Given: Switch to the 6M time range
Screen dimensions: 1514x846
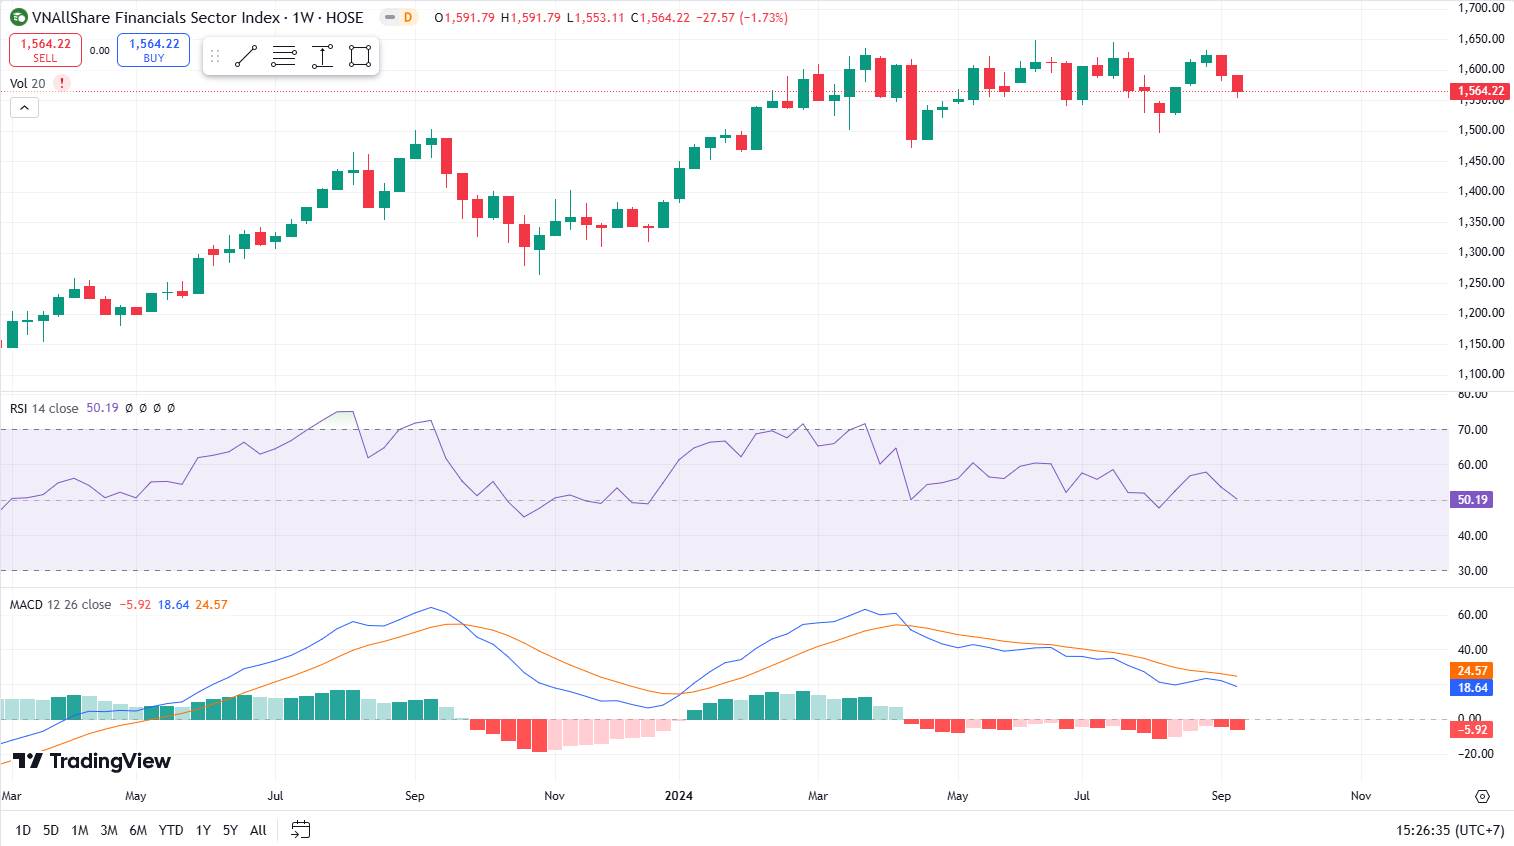Looking at the screenshot, I should (138, 830).
